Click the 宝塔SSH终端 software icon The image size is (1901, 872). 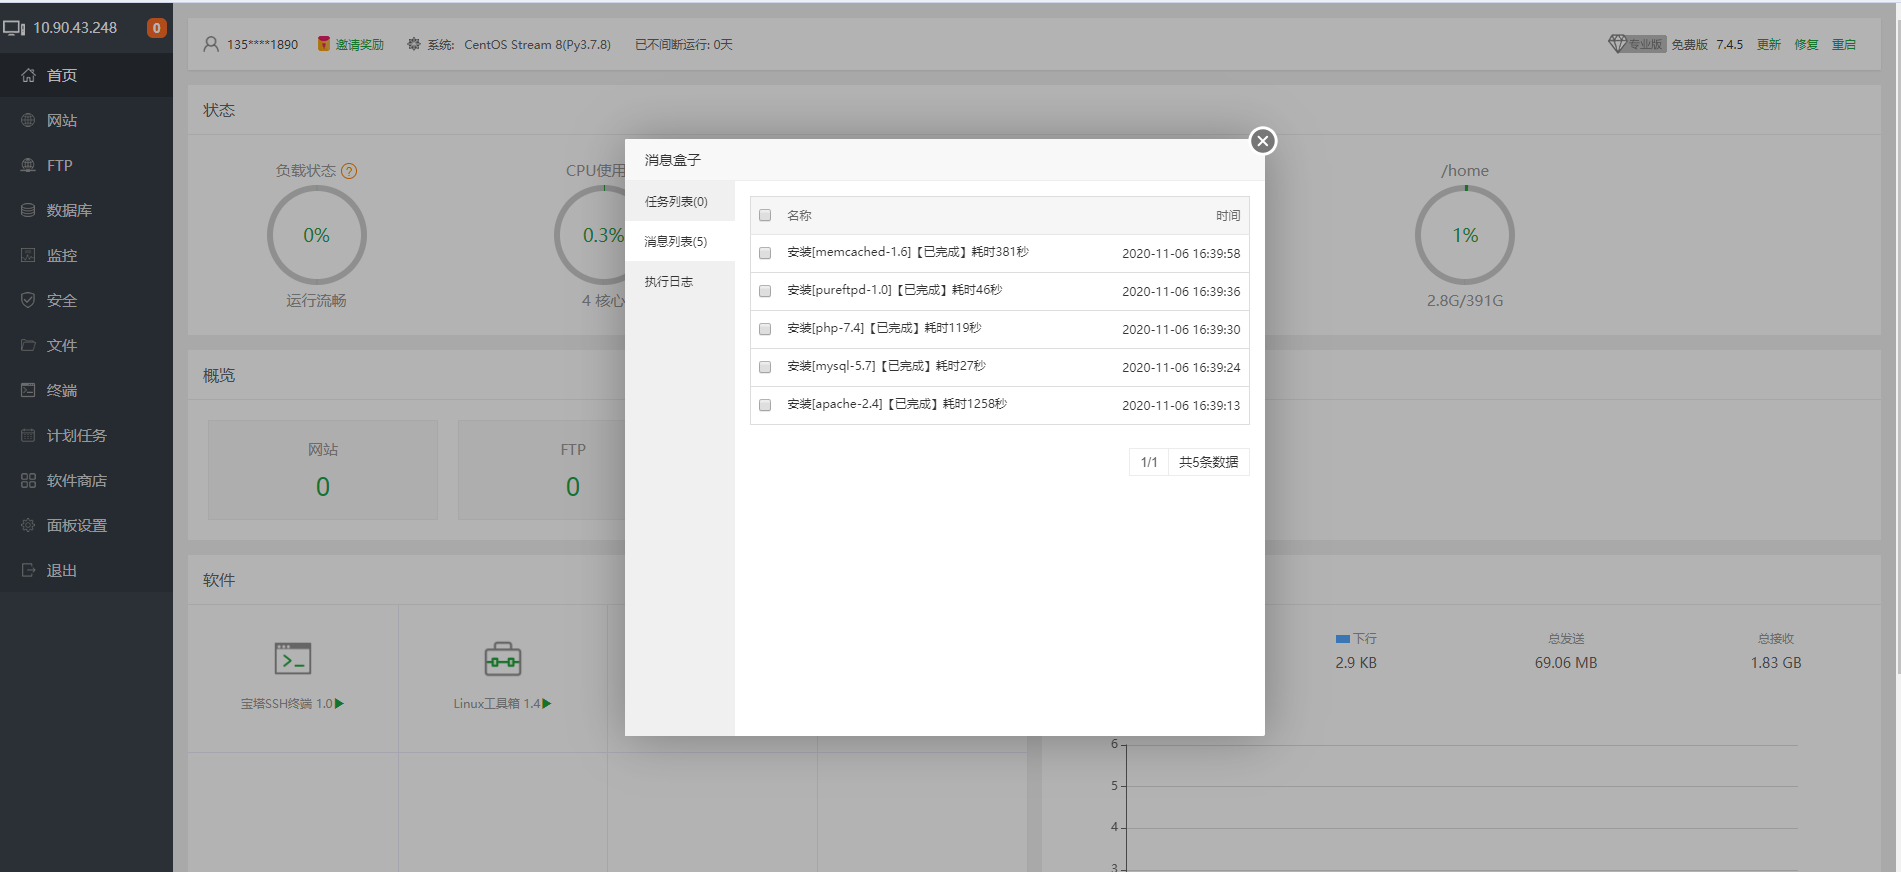pos(293,659)
